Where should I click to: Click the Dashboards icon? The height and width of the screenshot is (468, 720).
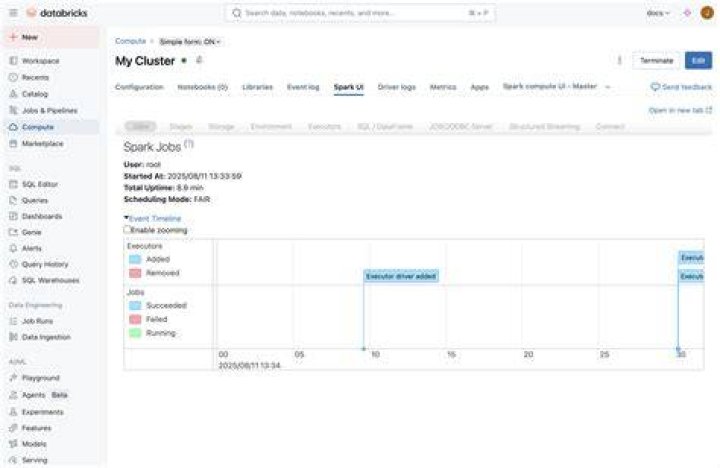click(x=13, y=216)
